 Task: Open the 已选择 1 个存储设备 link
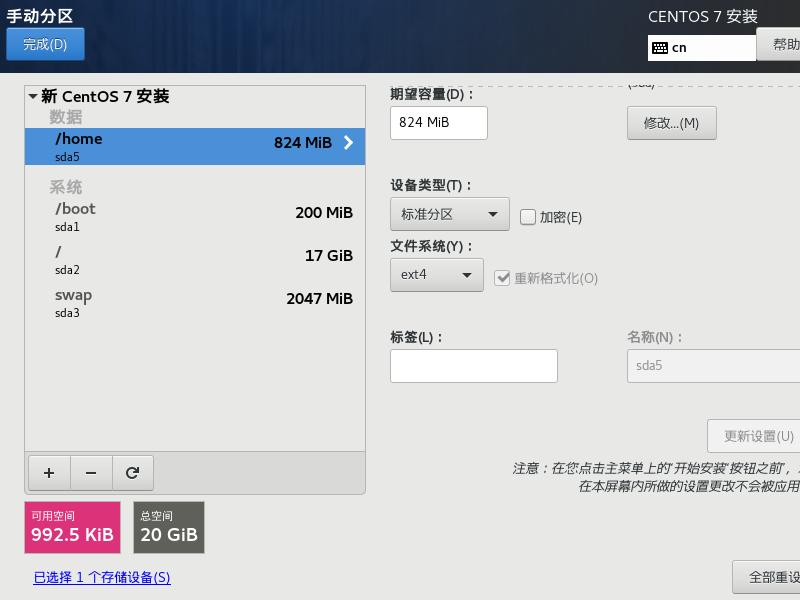(x=100, y=578)
